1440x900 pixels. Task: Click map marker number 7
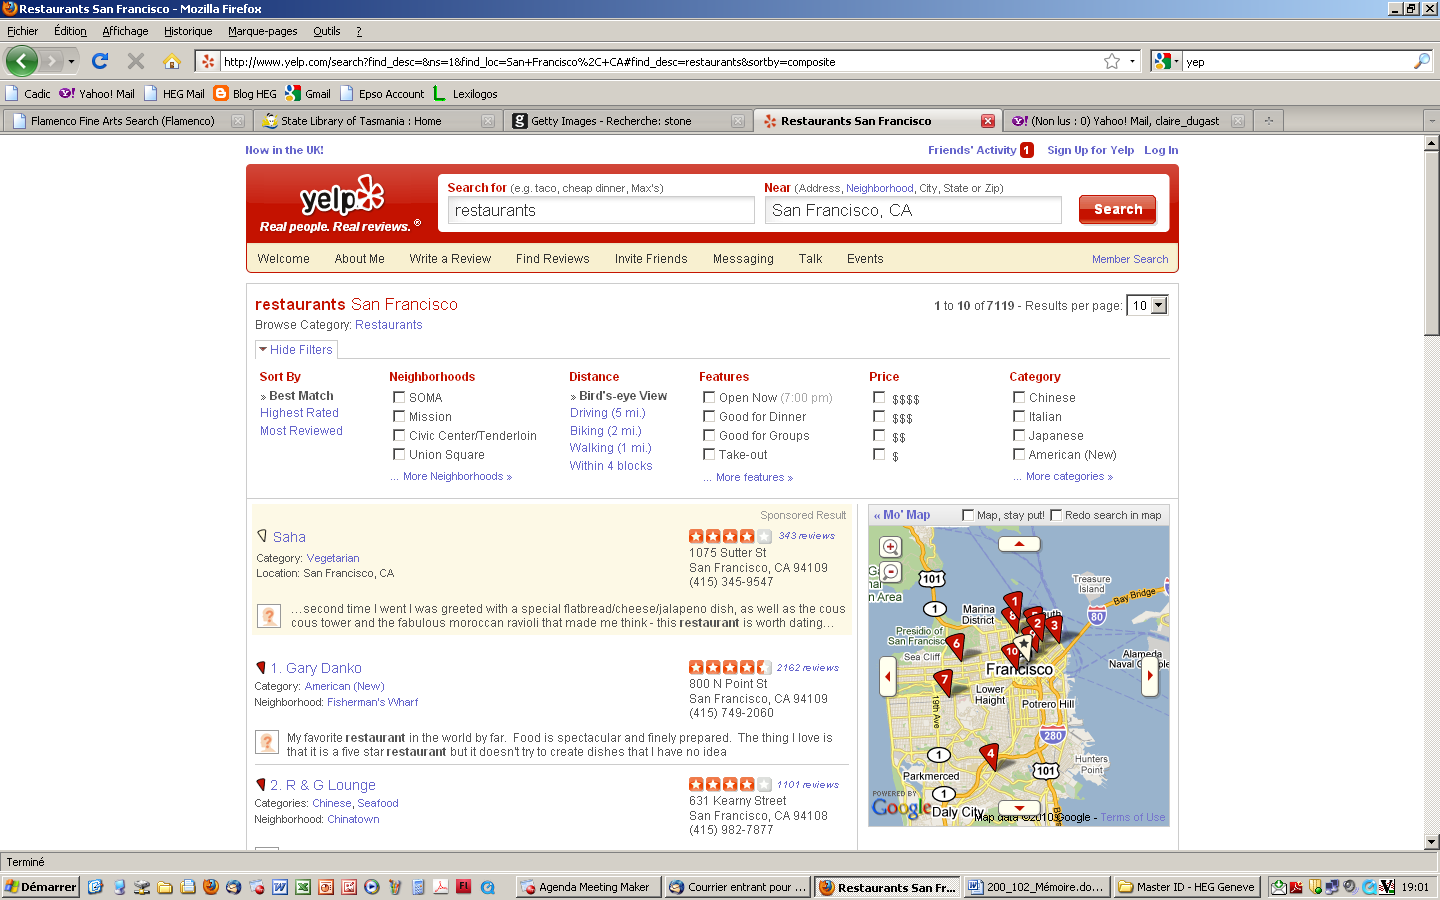click(x=944, y=682)
